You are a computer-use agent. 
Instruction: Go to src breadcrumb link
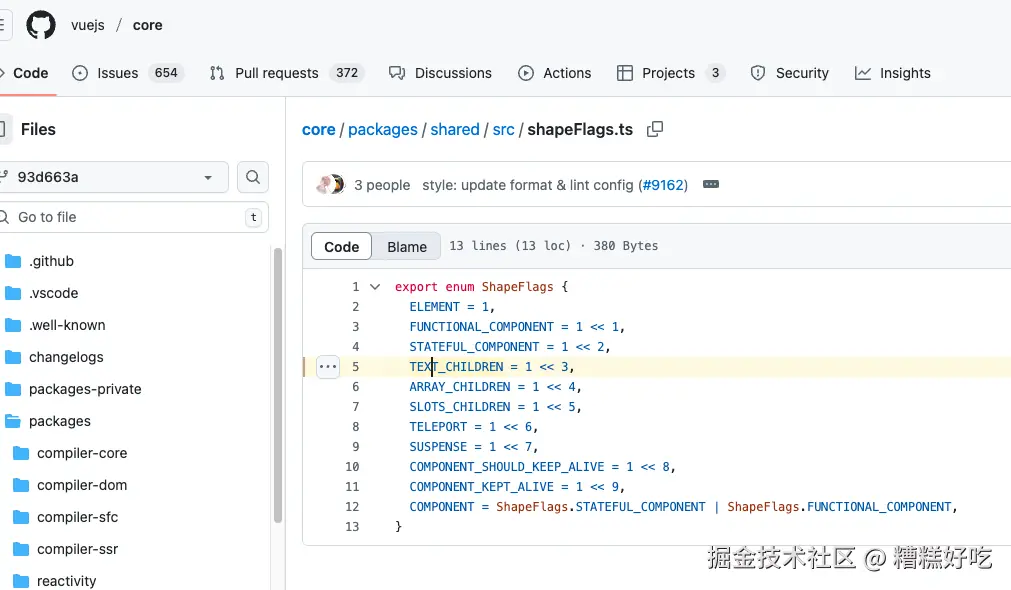click(x=504, y=130)
